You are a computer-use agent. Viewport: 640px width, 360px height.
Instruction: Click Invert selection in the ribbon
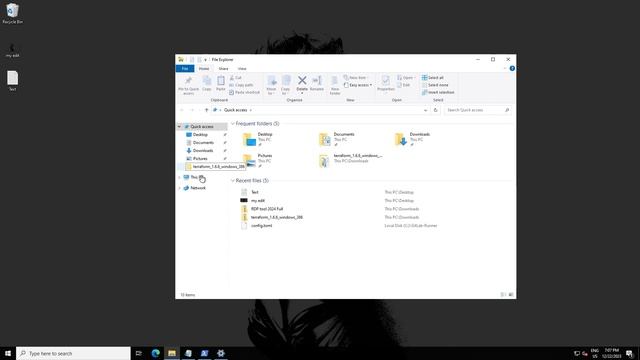click(x=438, y=92)
